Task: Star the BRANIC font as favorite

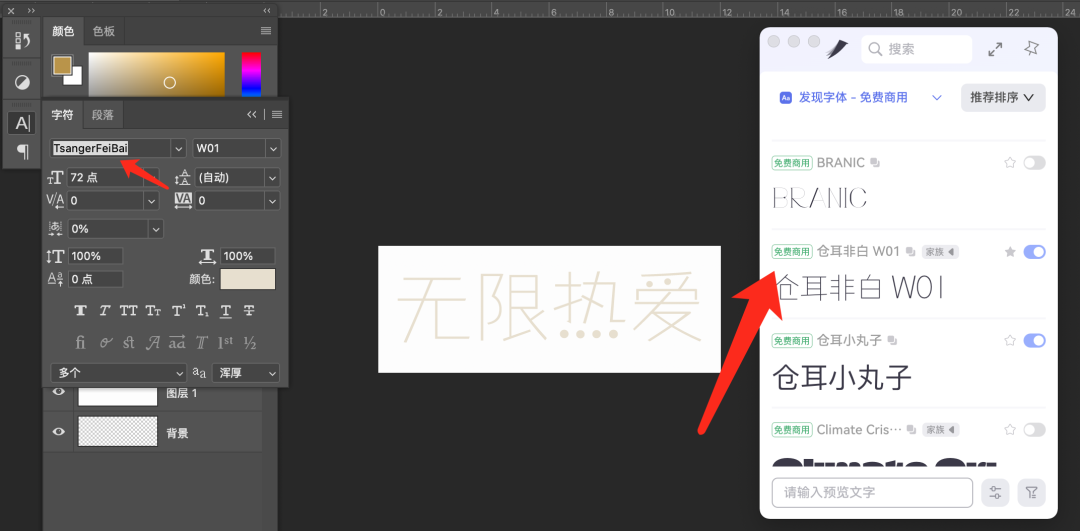Action: click(x=1009, y=162)
